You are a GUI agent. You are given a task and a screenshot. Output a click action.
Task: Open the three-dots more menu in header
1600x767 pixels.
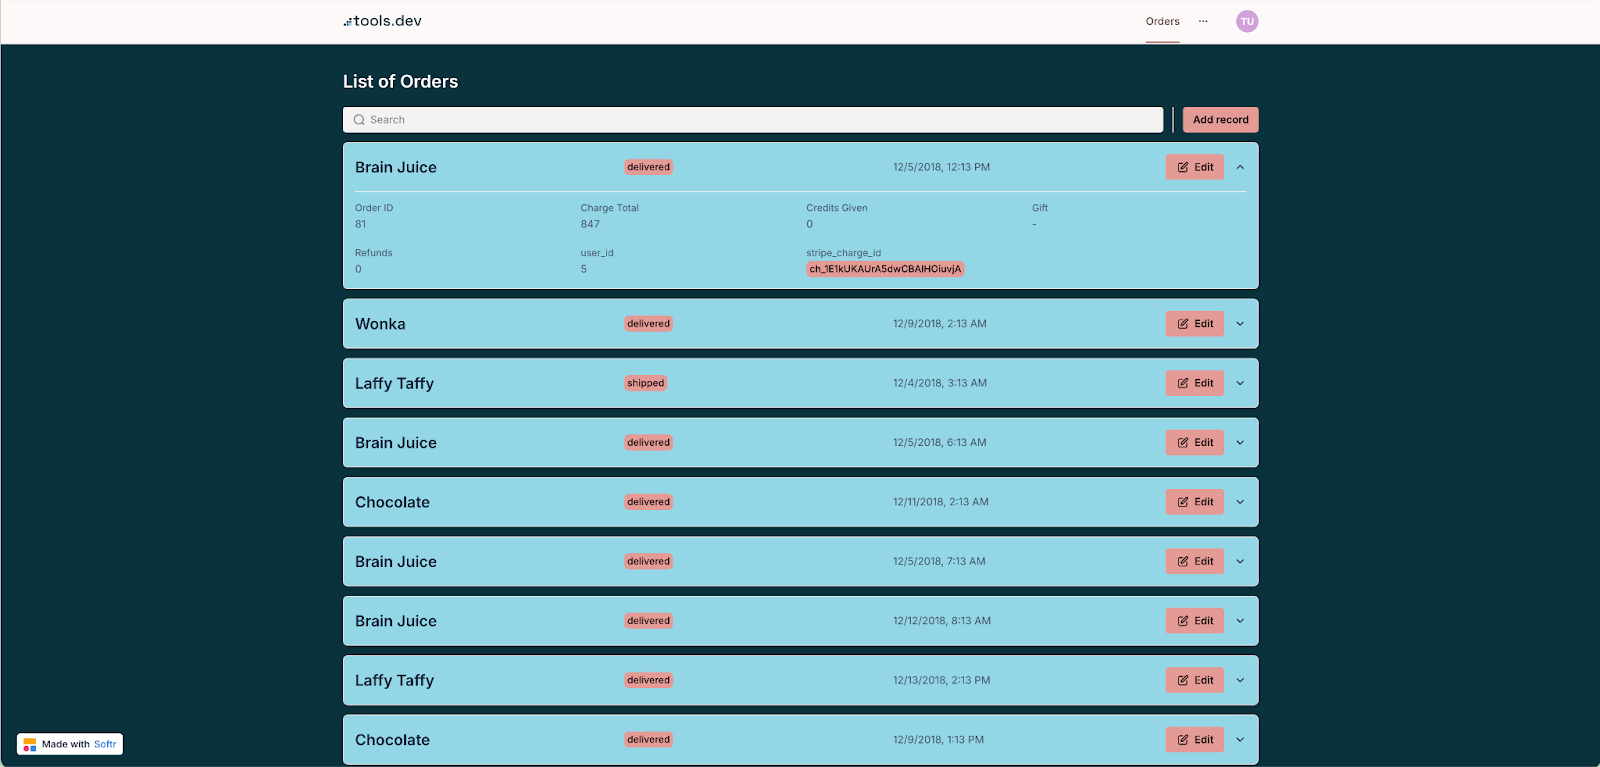point(1203,21)
